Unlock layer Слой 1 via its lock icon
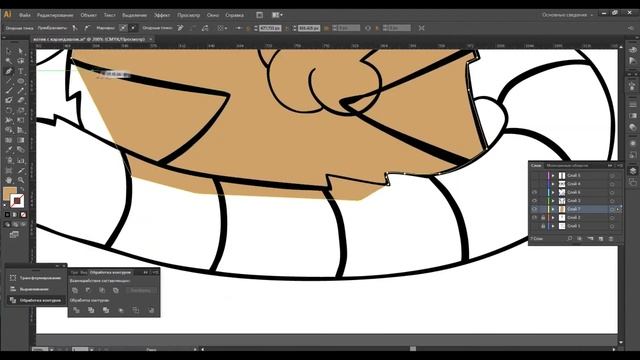The width and height of the screenshot is (640, 360). pyautogui.click(x=543, y=226)
